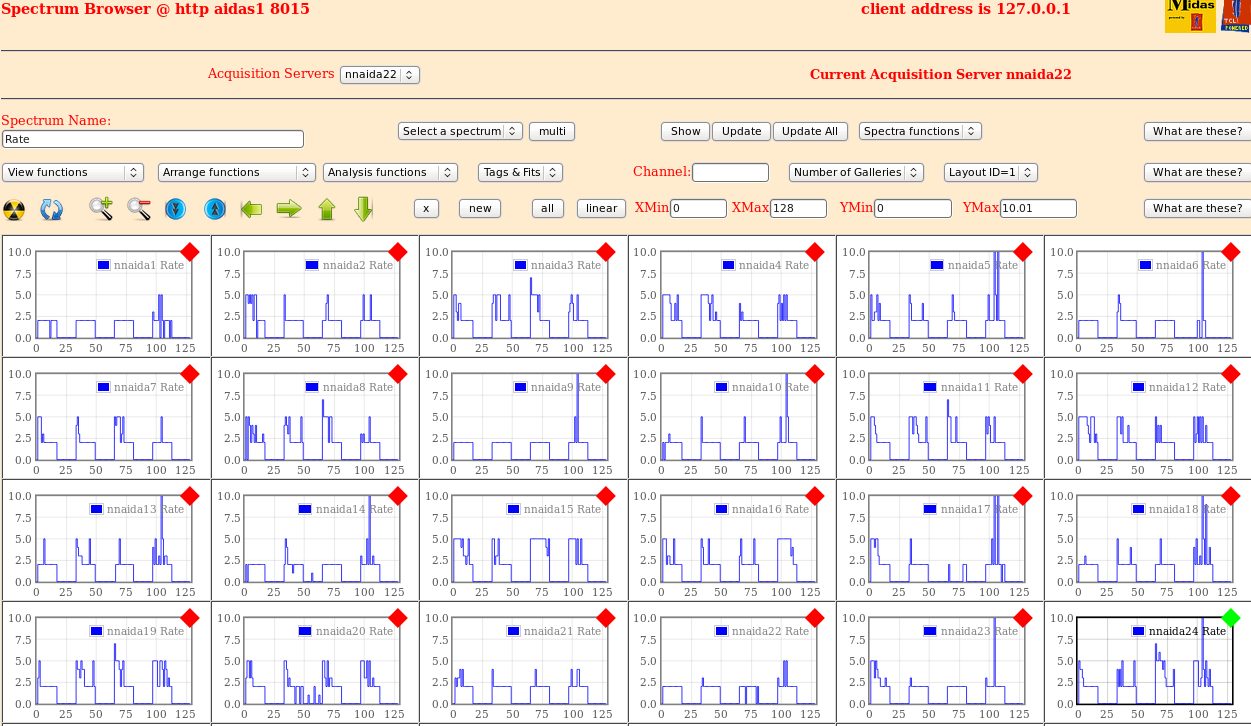
Task: Open the Number of Galleries dropdown
Action: [x=855, y=172]
